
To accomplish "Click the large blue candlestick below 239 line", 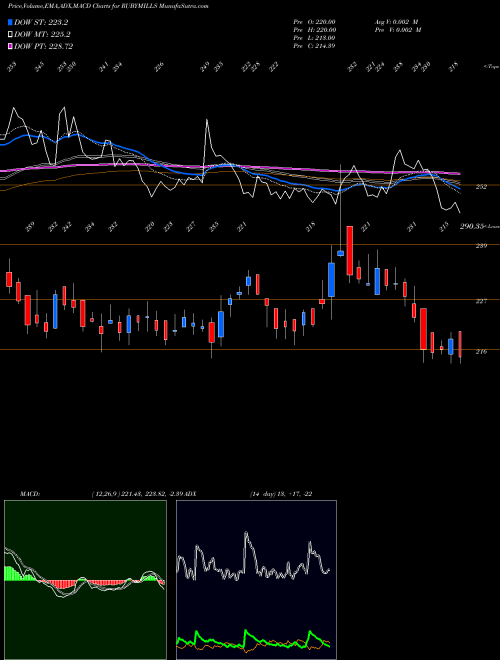I will (331, 280).
